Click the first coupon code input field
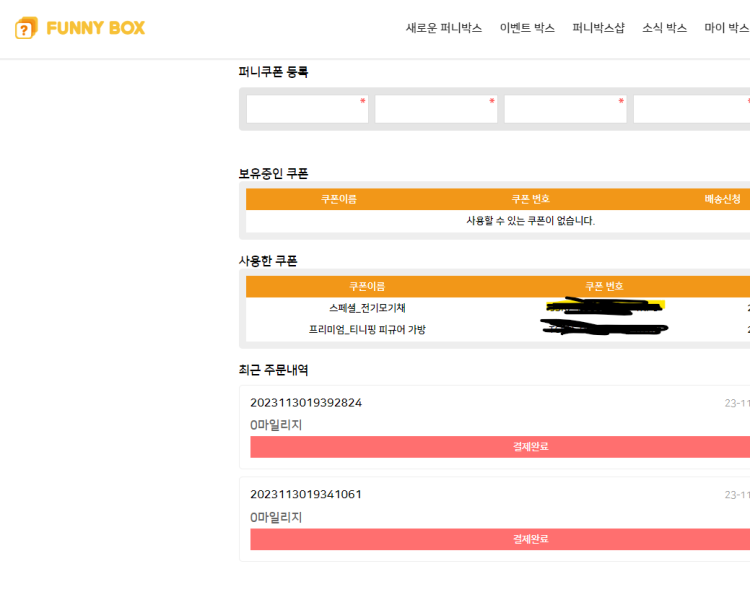Viewport: 750px width, 600px height. coord(307,109)
